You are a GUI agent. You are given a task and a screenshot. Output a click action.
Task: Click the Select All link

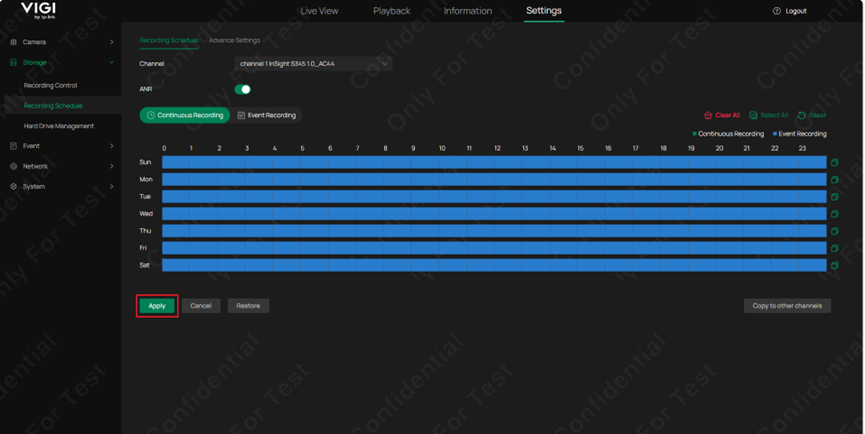tap(774, 115)
